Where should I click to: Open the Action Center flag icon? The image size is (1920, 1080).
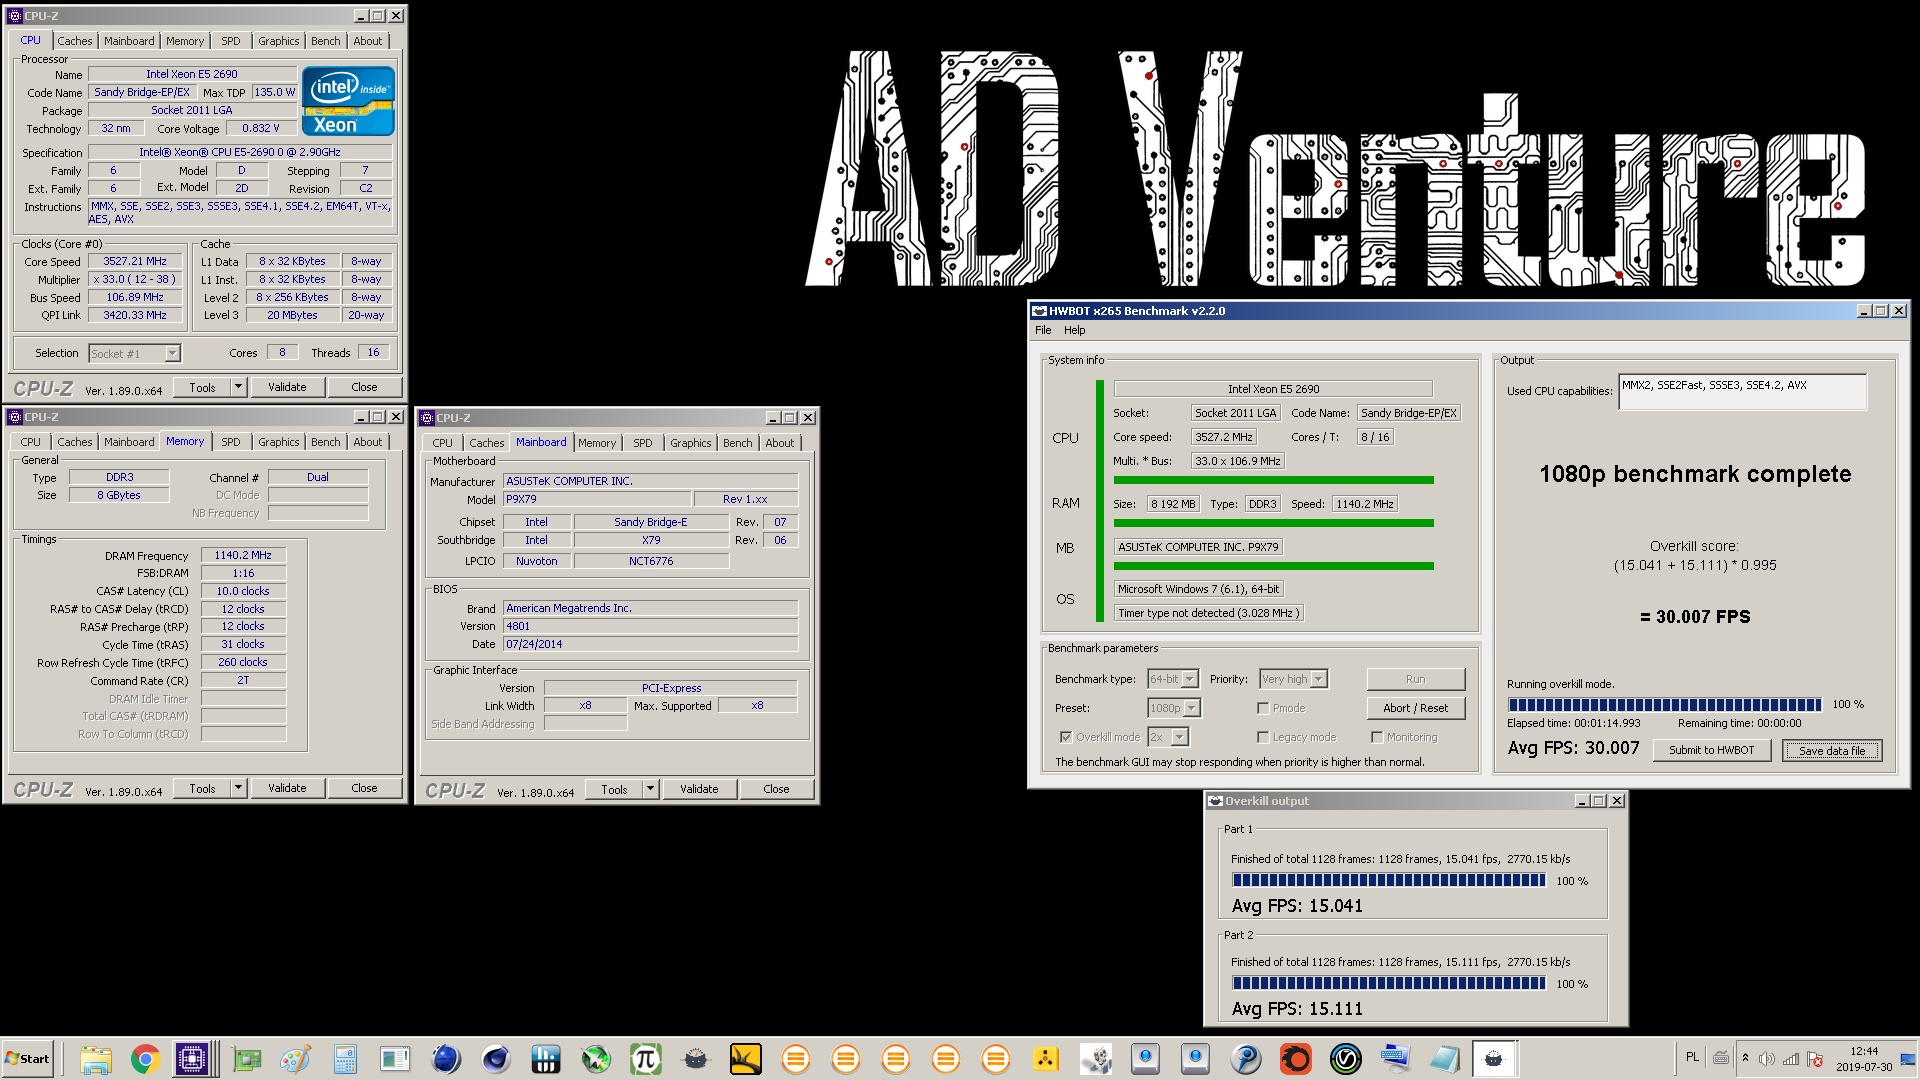click(x=1815, y=1059)
